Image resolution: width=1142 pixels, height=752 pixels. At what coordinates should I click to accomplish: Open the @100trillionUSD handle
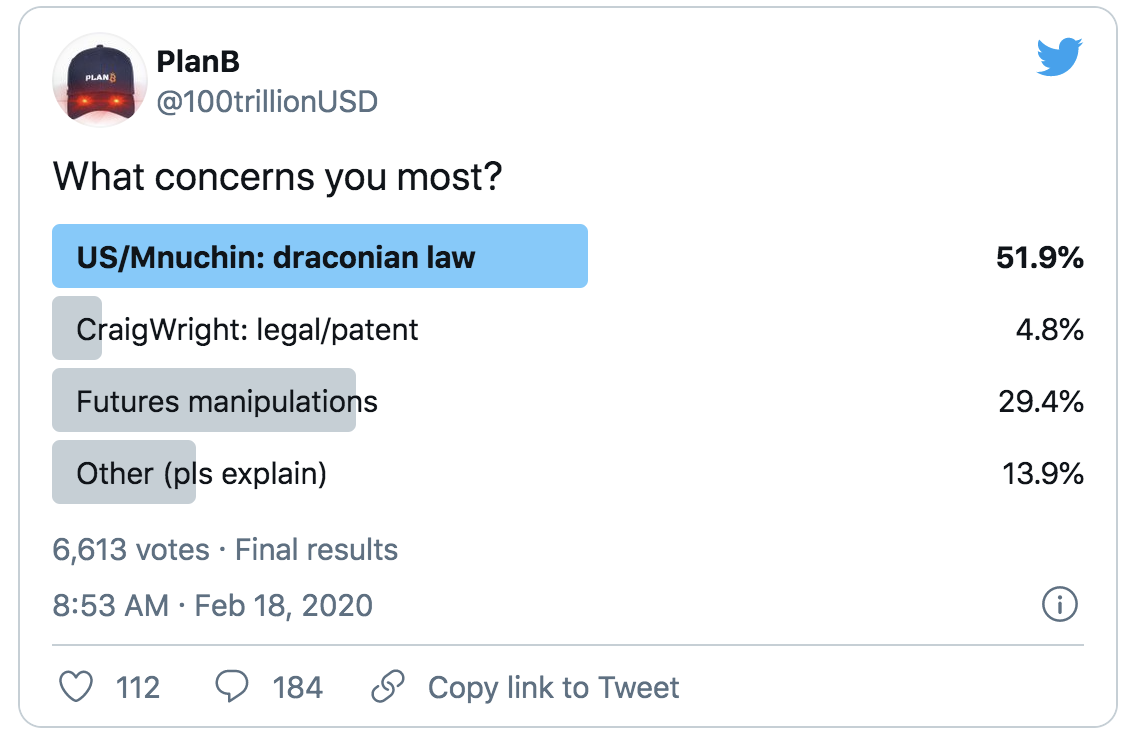point(267,101)
